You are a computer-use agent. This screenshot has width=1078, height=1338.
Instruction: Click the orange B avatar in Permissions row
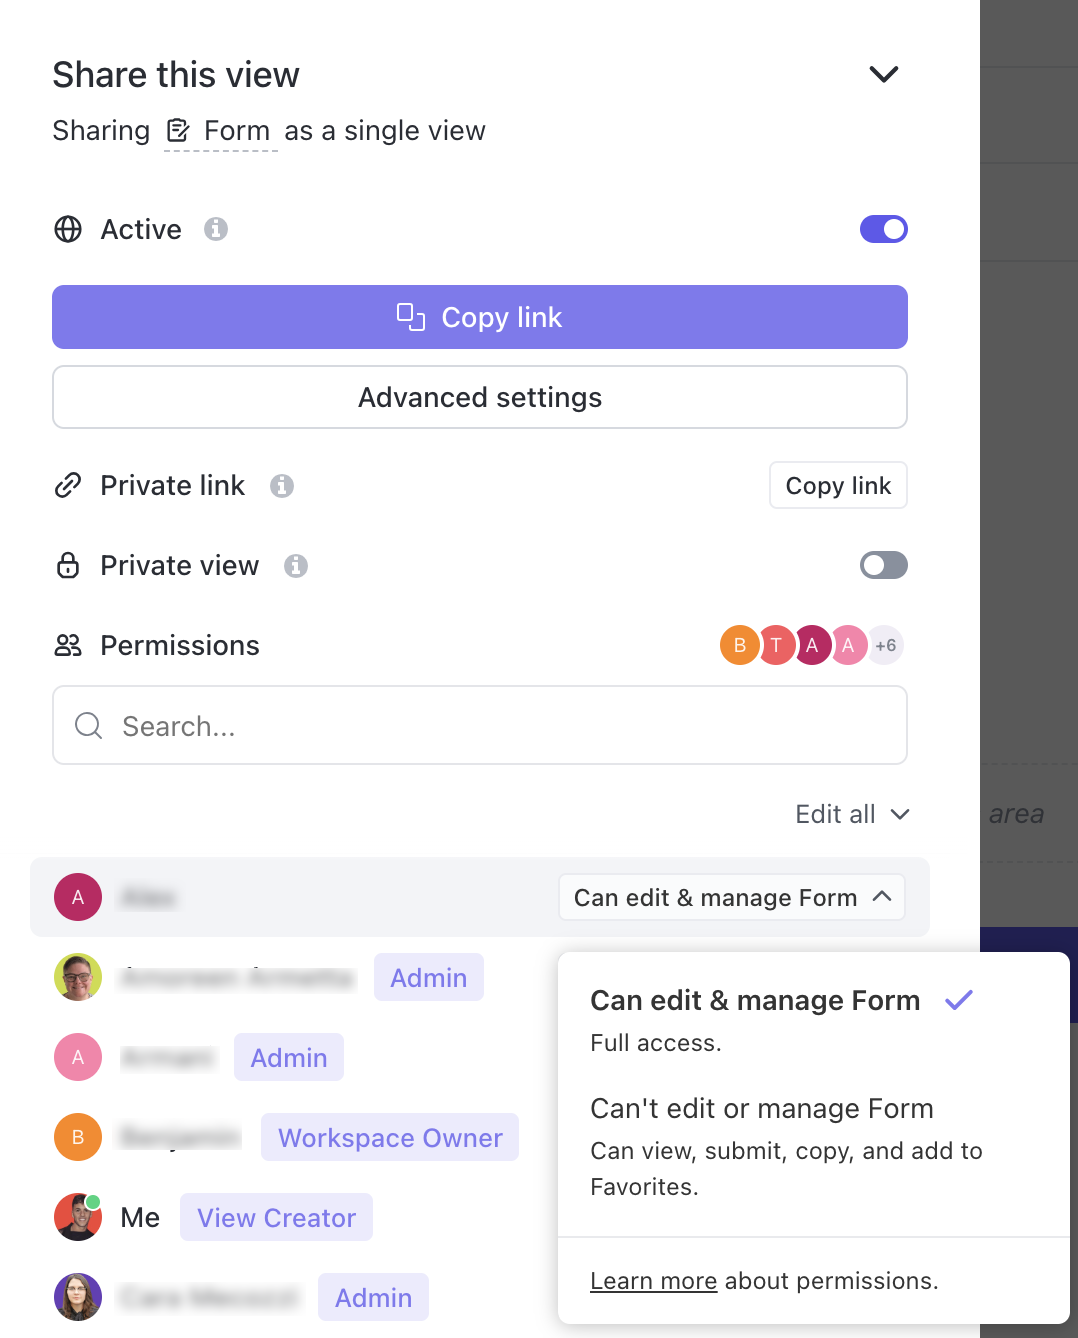739,645
